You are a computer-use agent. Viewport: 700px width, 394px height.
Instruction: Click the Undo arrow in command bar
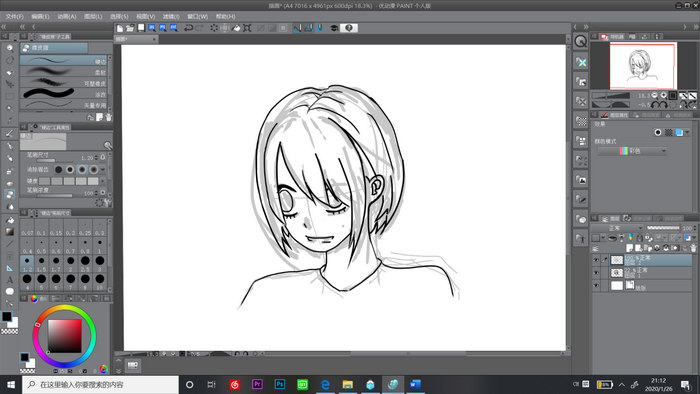coord(188,28)
